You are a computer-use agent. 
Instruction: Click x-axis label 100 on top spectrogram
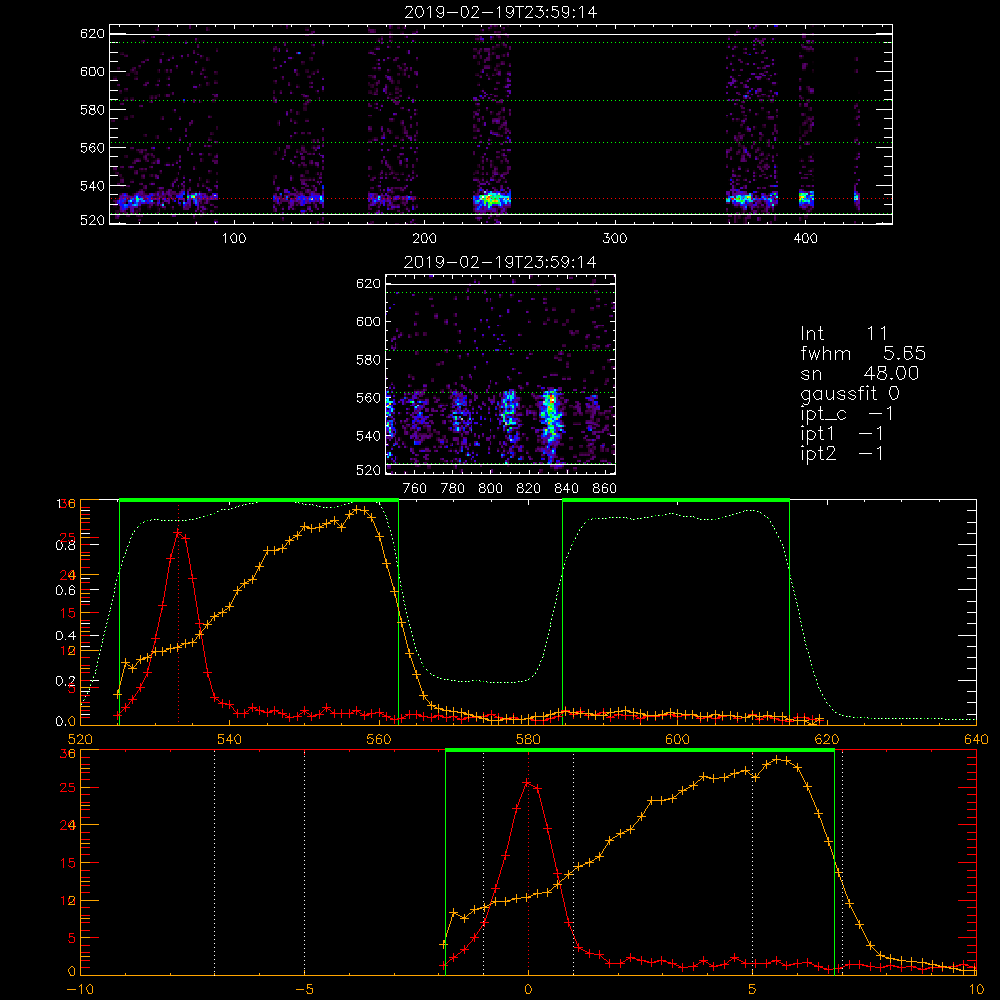[x=234, y=238]
